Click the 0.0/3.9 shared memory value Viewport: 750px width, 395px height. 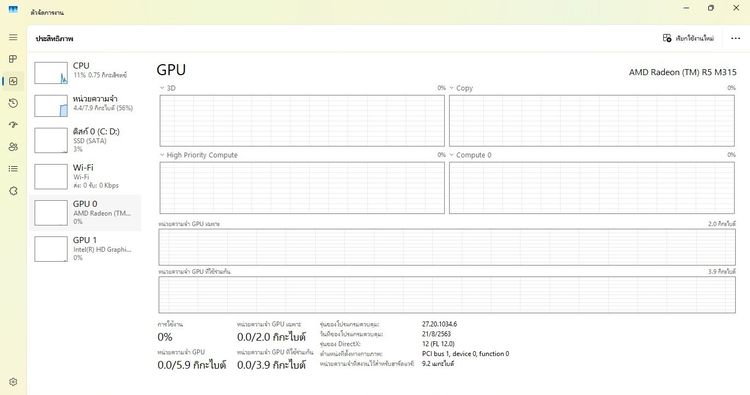click(x=271, y=365)
